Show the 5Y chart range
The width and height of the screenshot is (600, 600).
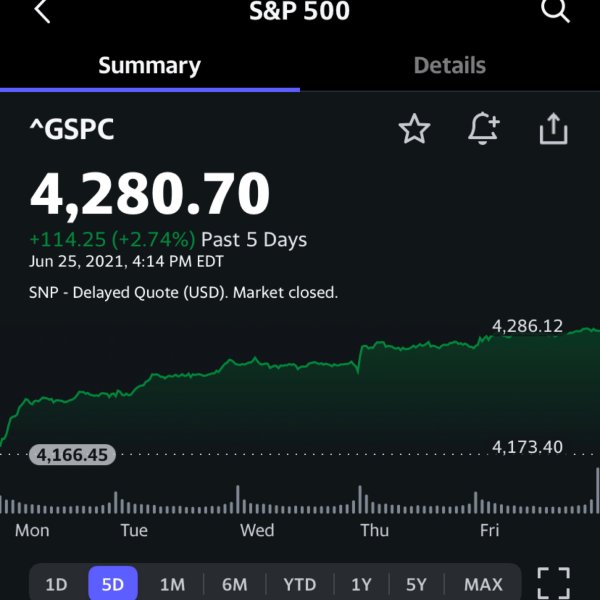pyautogui.click(x=416, y=584)
